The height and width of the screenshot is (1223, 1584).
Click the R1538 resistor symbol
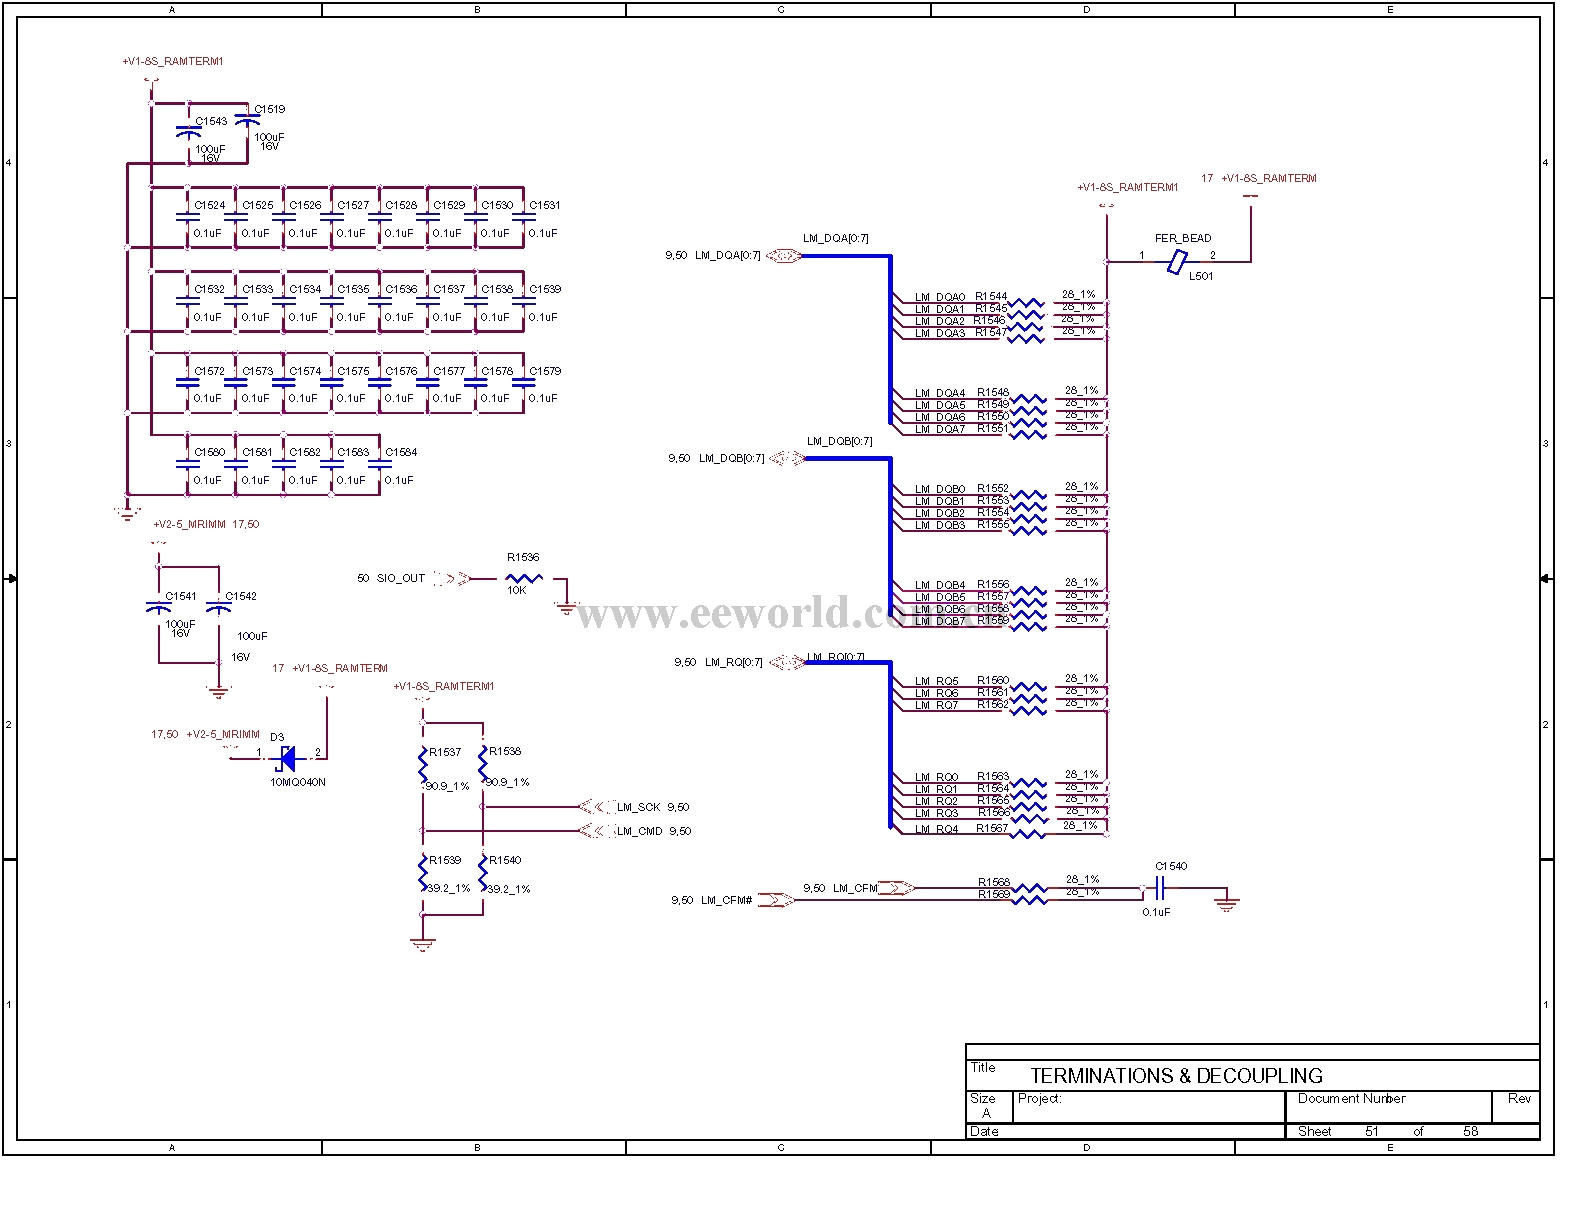pos(483,764)
